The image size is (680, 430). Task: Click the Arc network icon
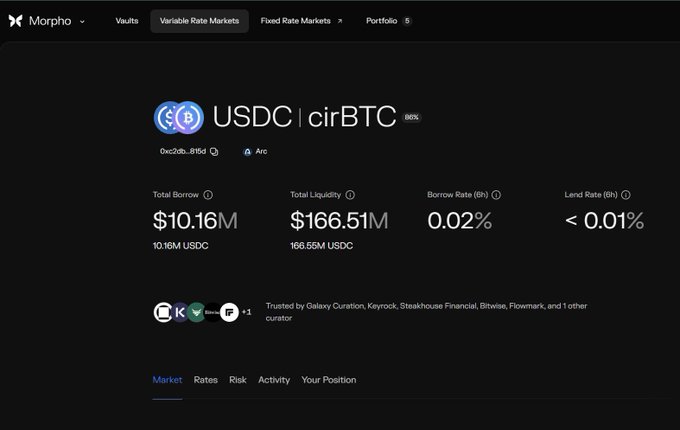pos(247,152)
